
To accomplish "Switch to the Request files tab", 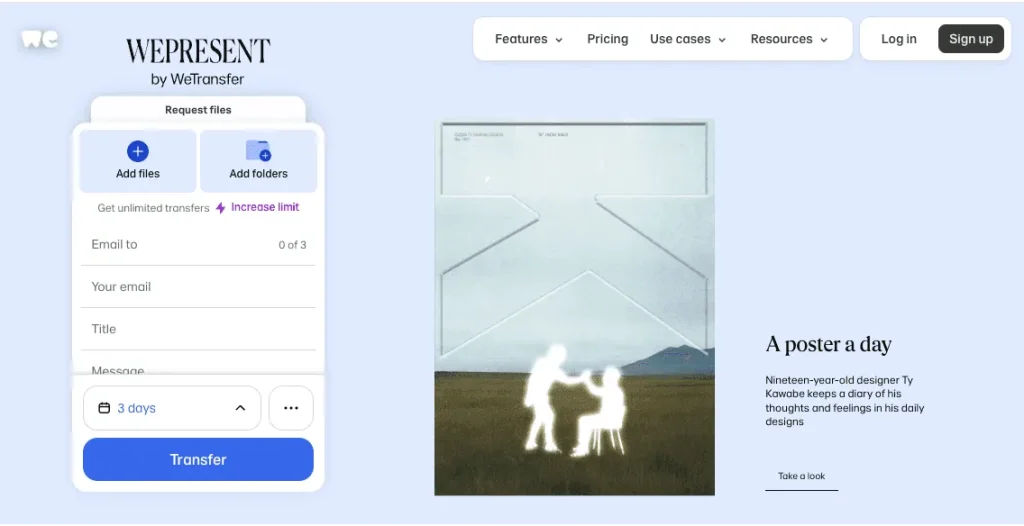I will (198, 110).
